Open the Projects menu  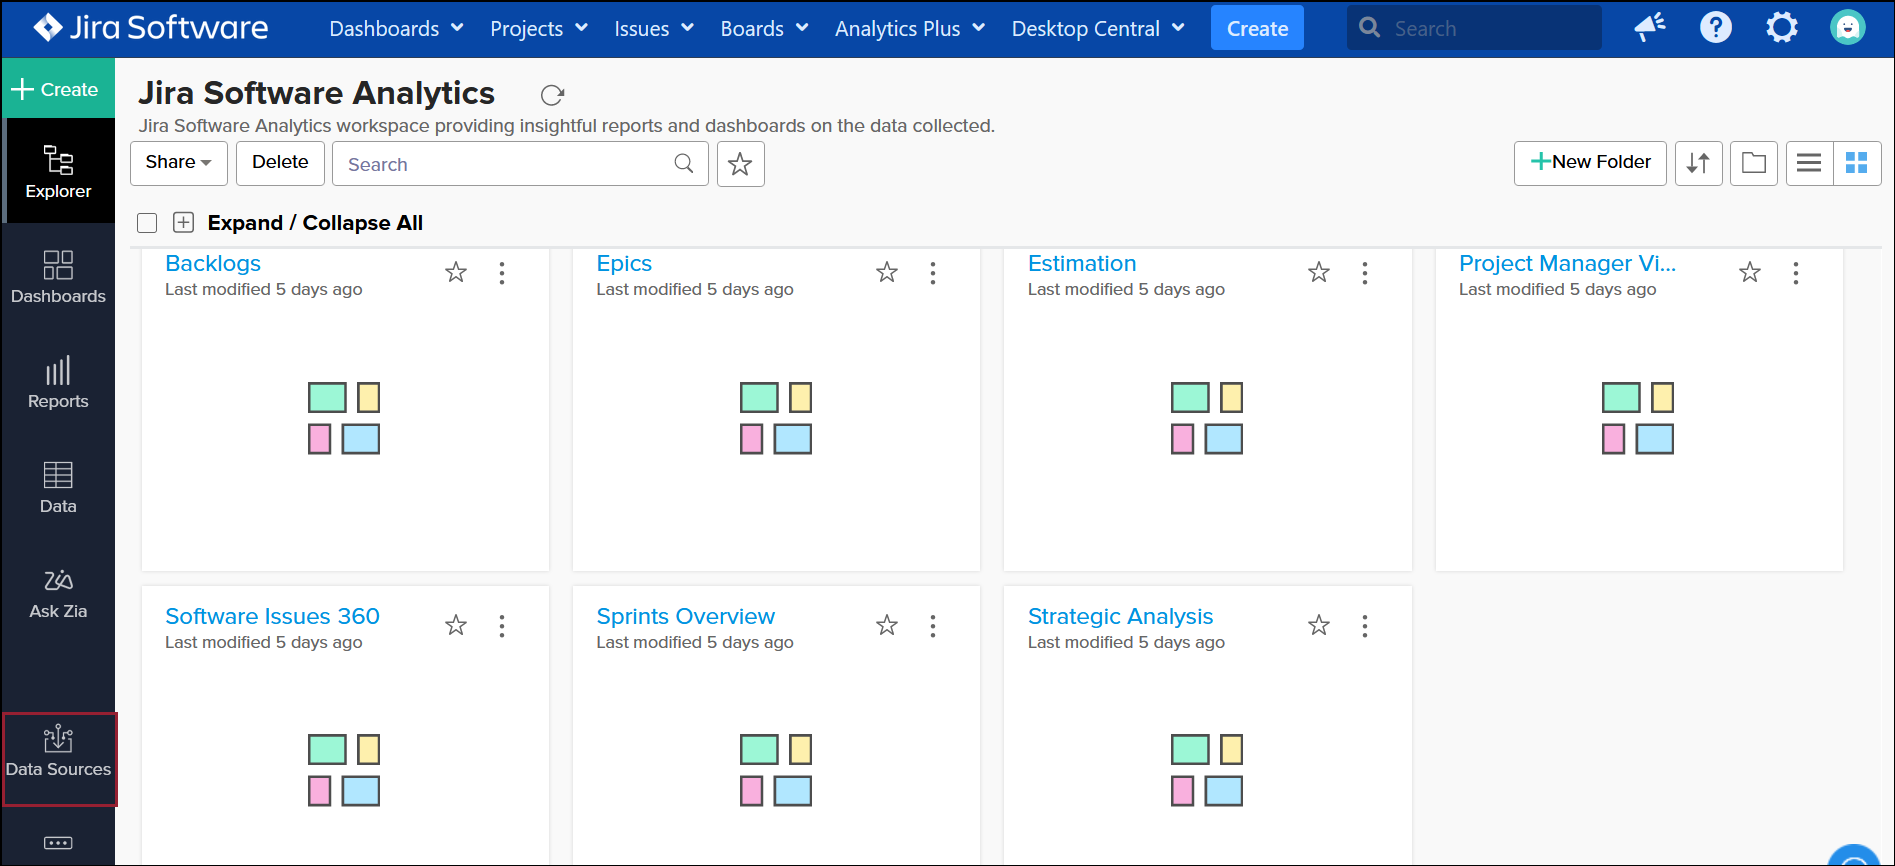[x=538, y=29]
